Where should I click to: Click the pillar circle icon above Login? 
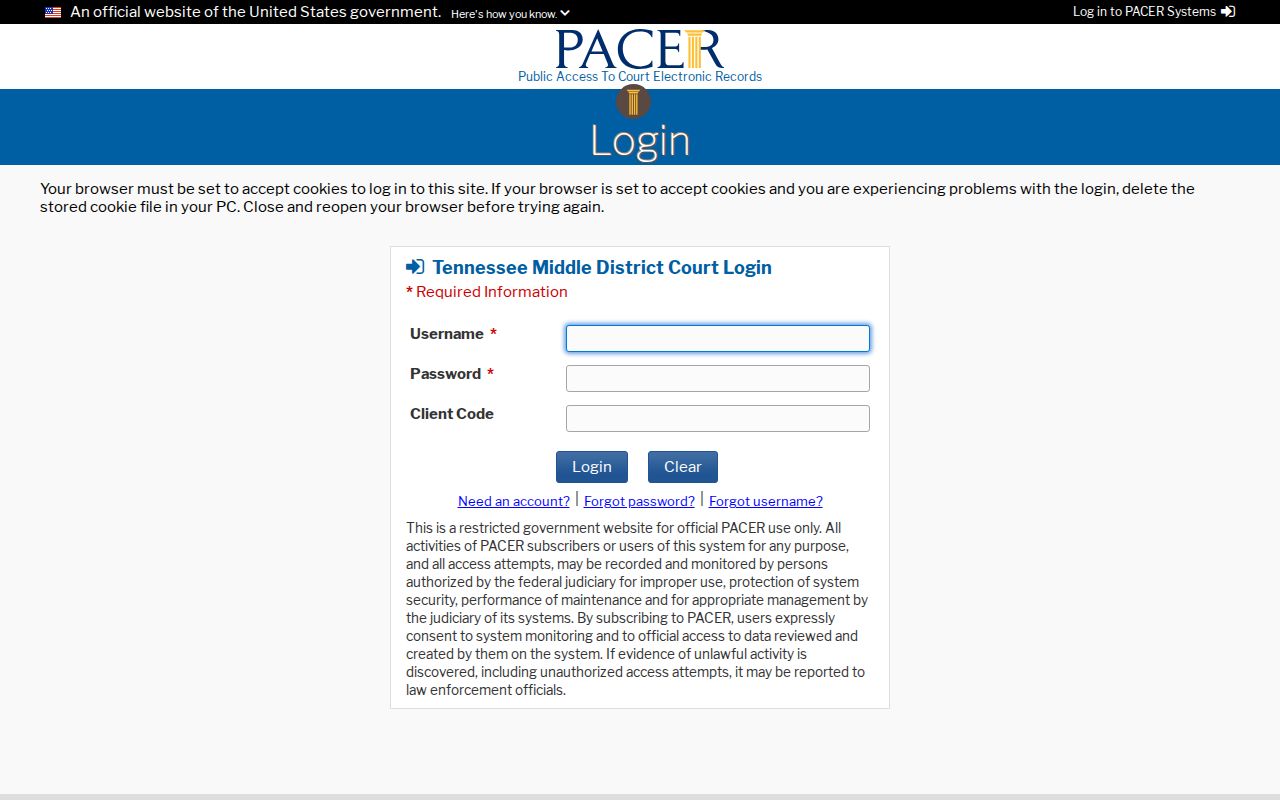633,101
